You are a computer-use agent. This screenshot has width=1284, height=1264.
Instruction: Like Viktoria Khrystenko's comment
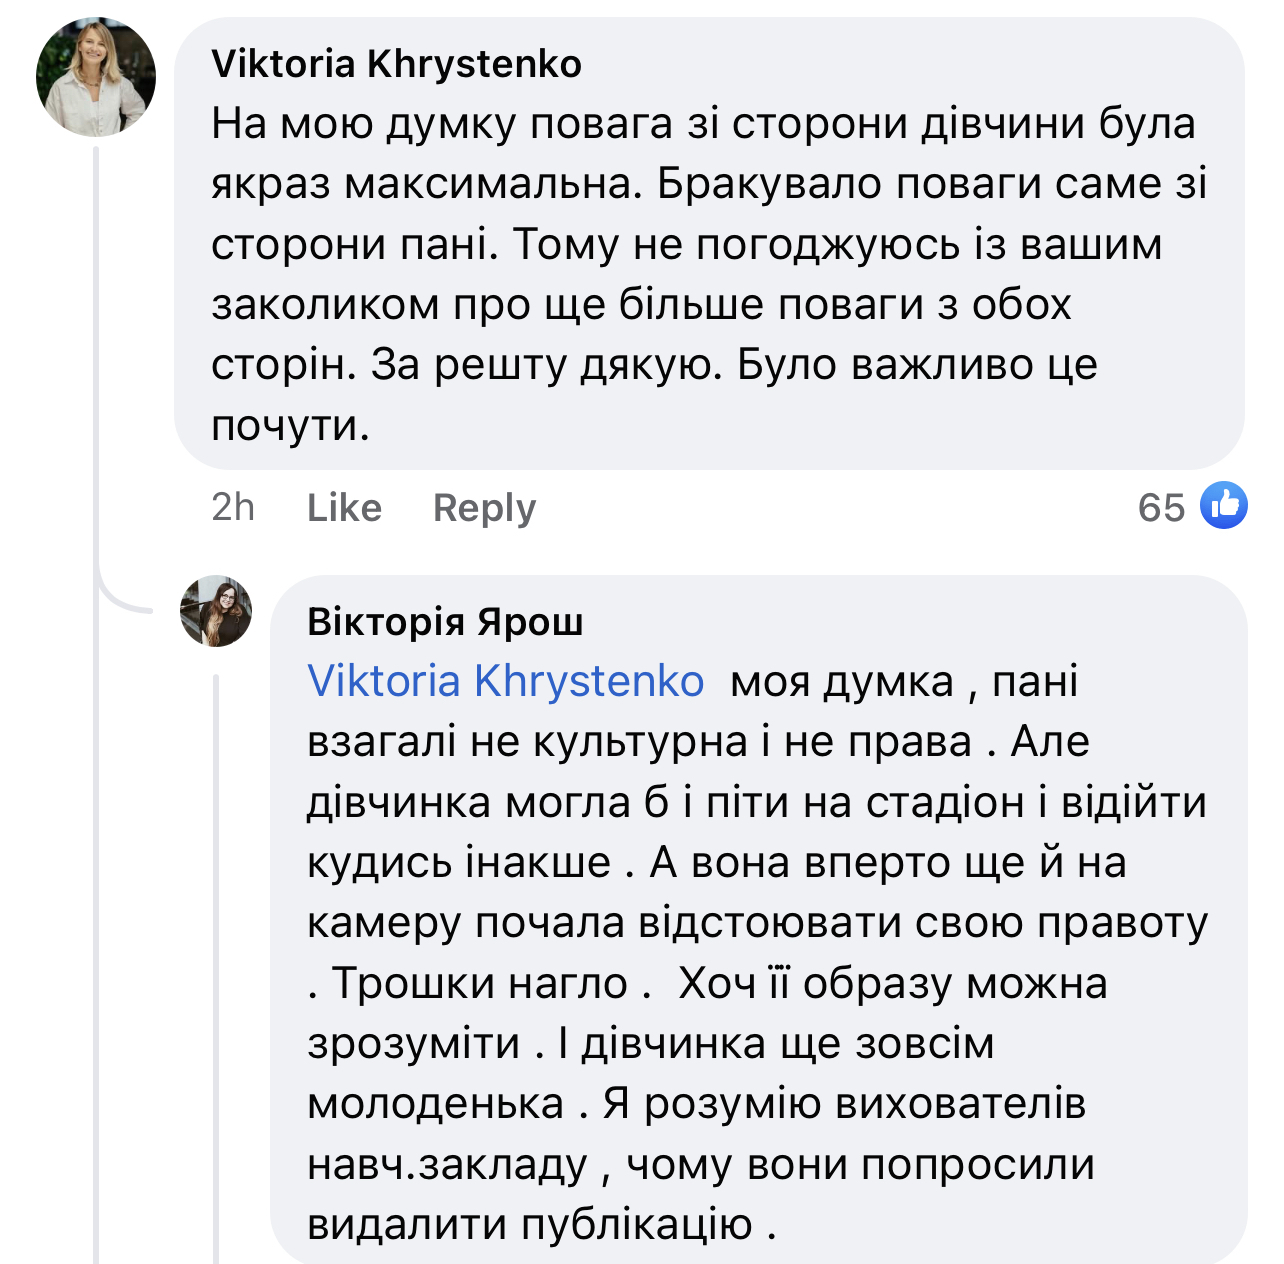[x=344, y=508]
